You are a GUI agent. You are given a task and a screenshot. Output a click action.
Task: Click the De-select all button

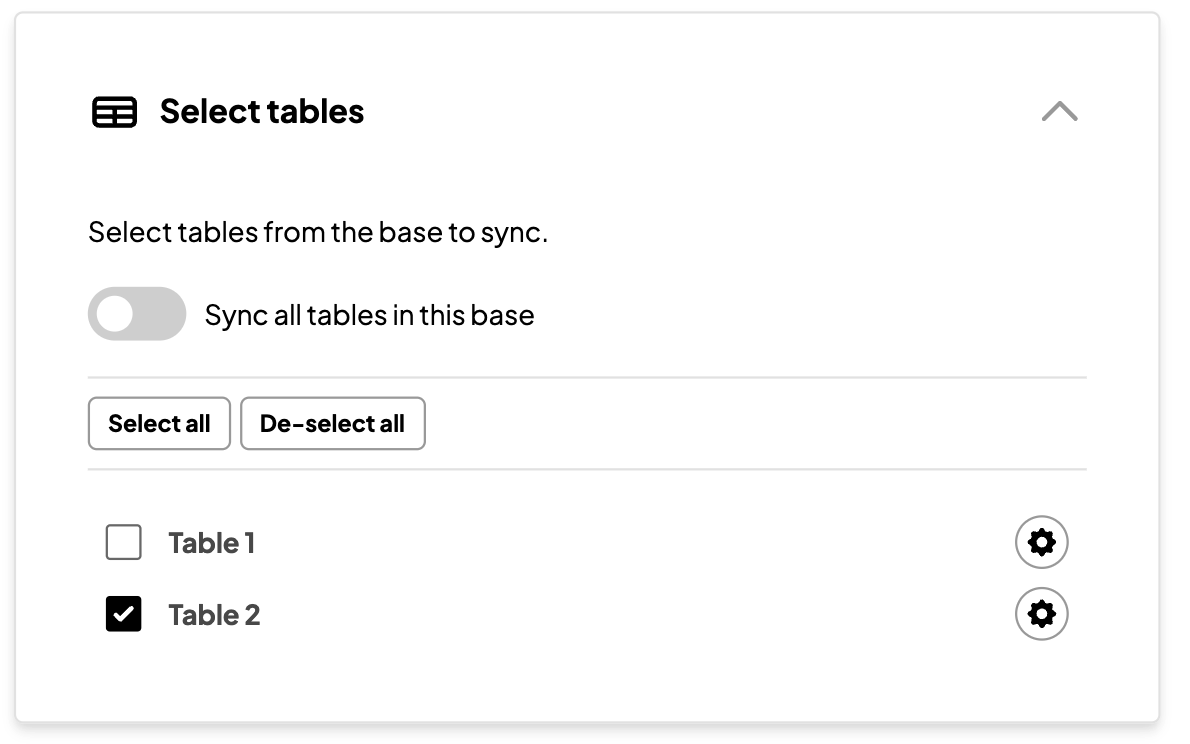333,423
